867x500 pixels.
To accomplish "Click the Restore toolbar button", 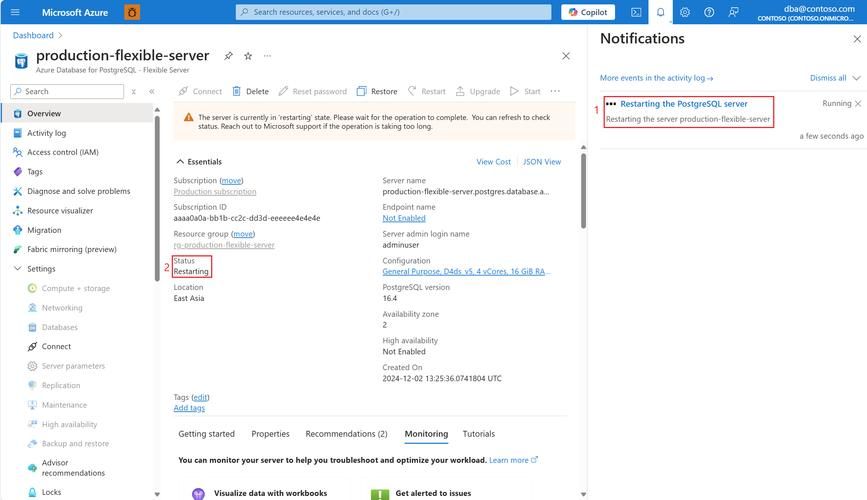I will tap(377, 91).
